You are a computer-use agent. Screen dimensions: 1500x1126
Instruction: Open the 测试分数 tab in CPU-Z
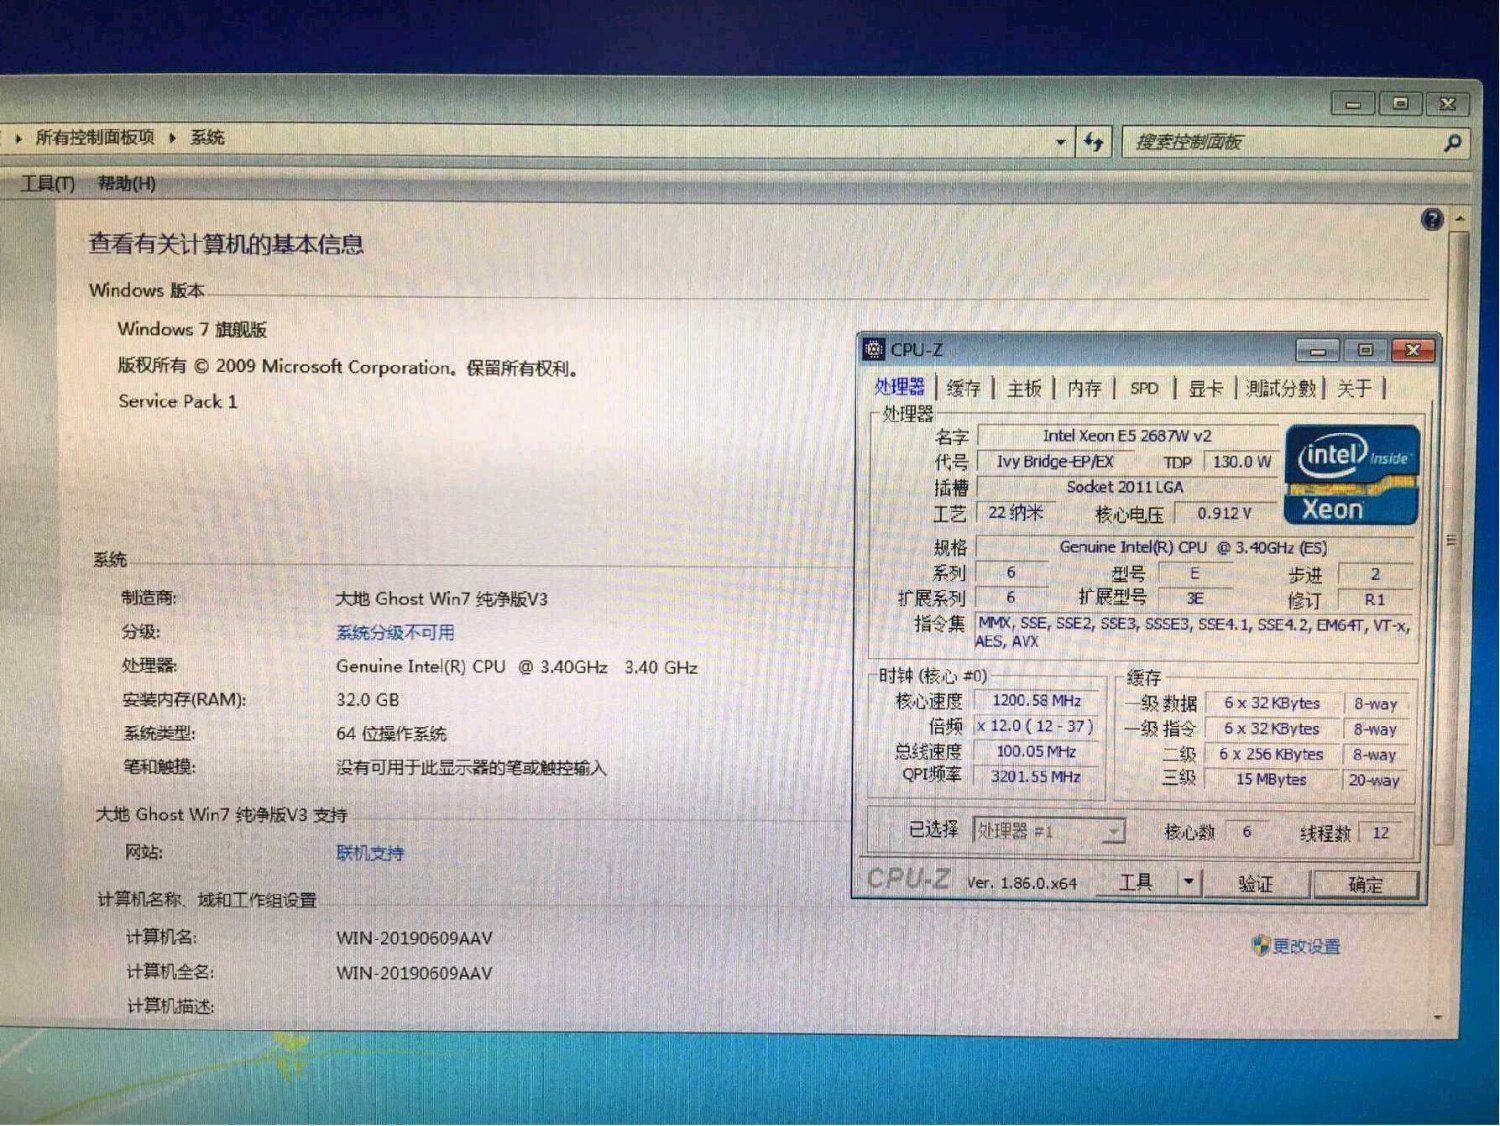coord(1281,388)
